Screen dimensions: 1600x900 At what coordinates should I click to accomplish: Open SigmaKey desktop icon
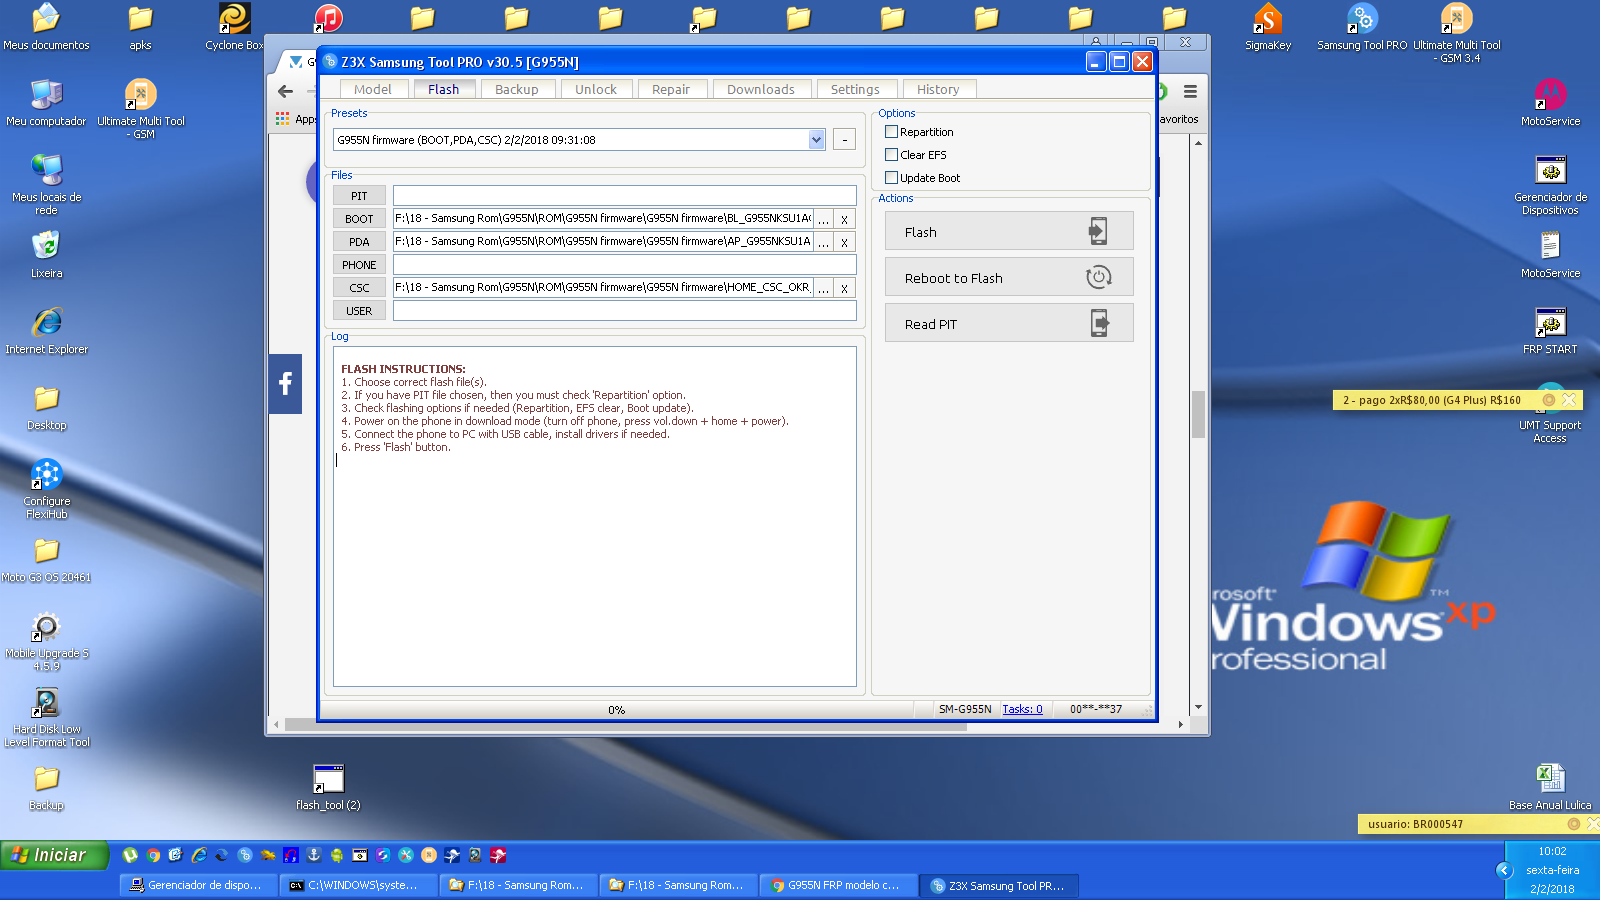pyautogui.click(x=1268, y=27)
